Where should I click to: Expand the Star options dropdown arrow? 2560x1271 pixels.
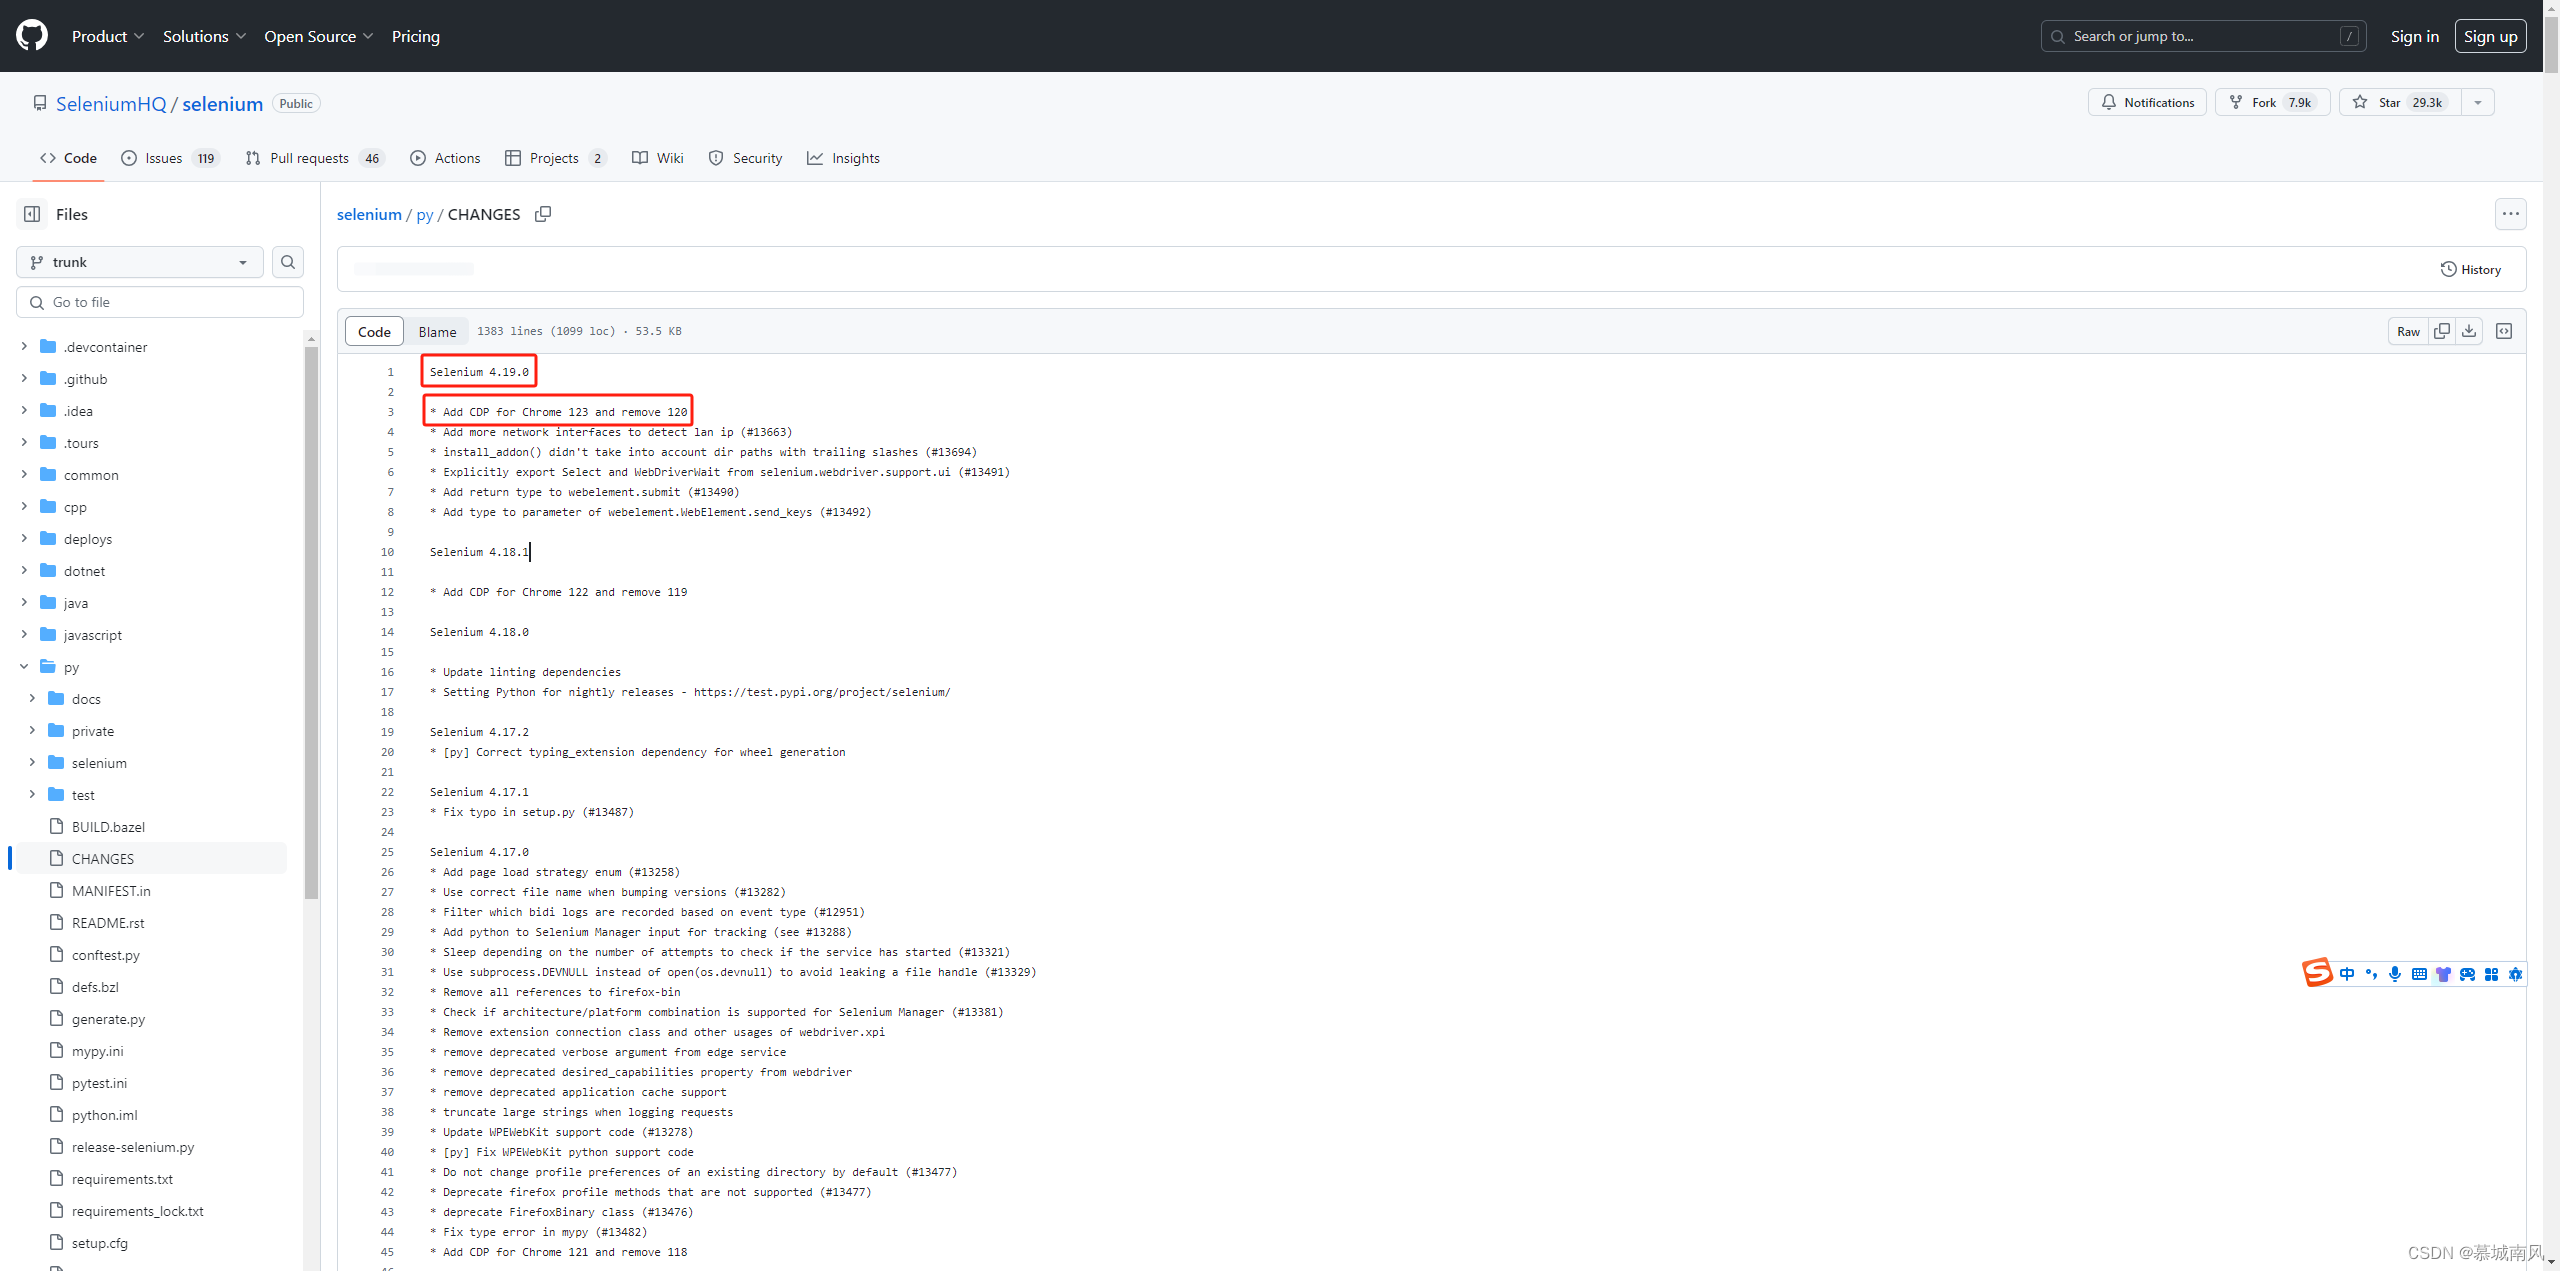click(x=2478, y=103)
